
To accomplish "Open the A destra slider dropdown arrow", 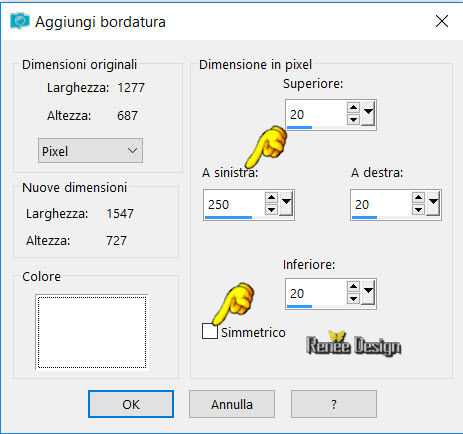I will 433,204.
